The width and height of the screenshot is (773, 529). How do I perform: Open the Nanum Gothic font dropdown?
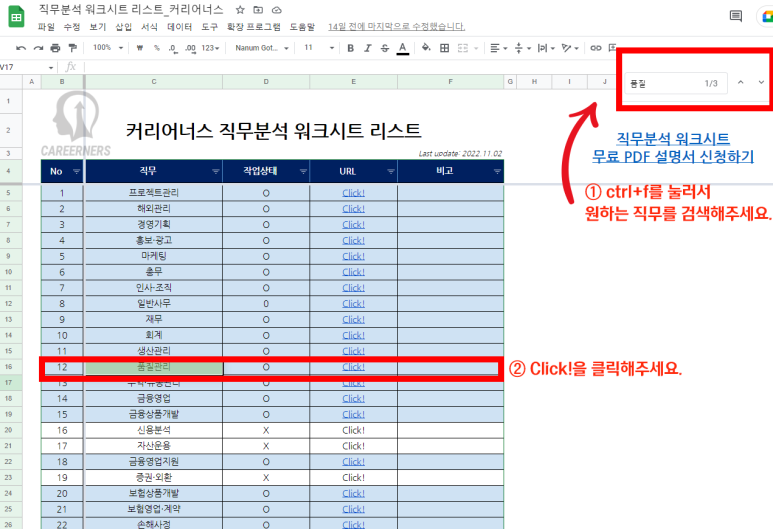click(261, 48)
